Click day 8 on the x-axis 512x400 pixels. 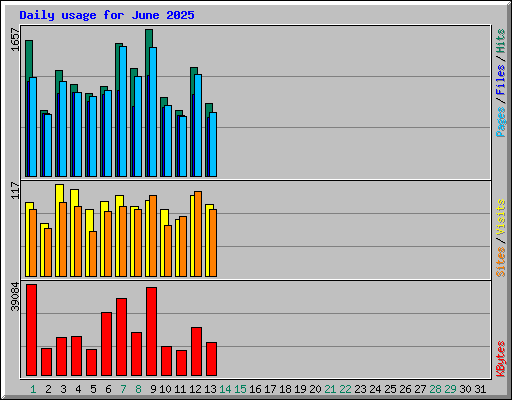point(138,389)
